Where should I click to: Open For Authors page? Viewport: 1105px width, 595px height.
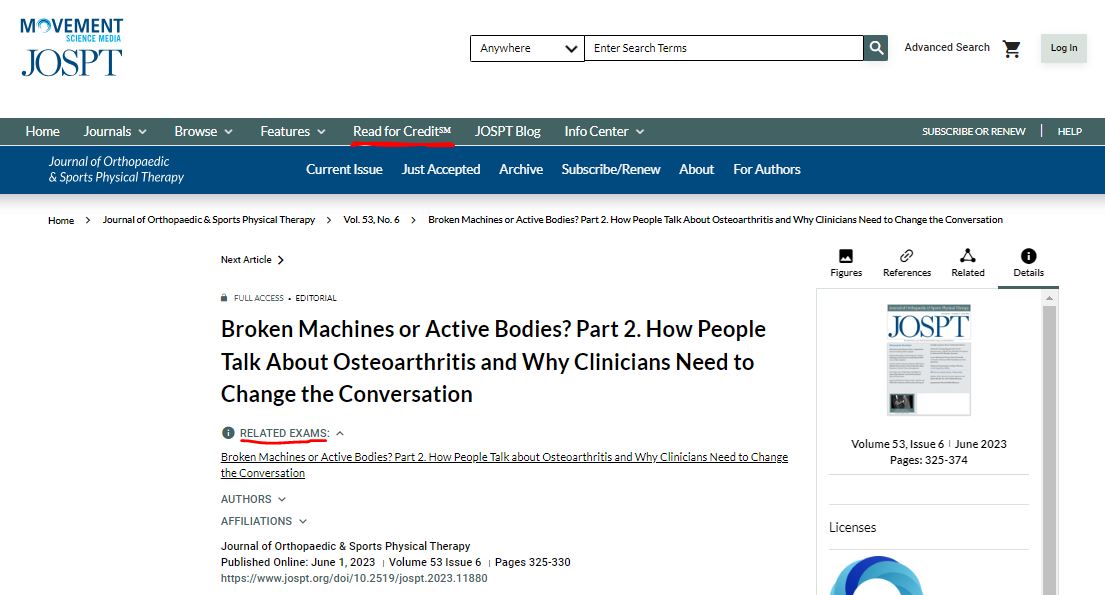coord(767,169)
